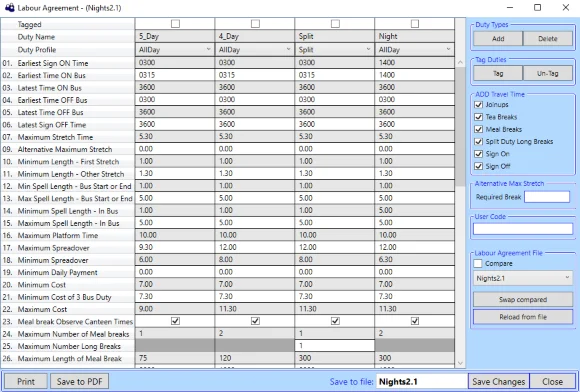
Task: Click Save to PDF button
Action: (80, 381)
